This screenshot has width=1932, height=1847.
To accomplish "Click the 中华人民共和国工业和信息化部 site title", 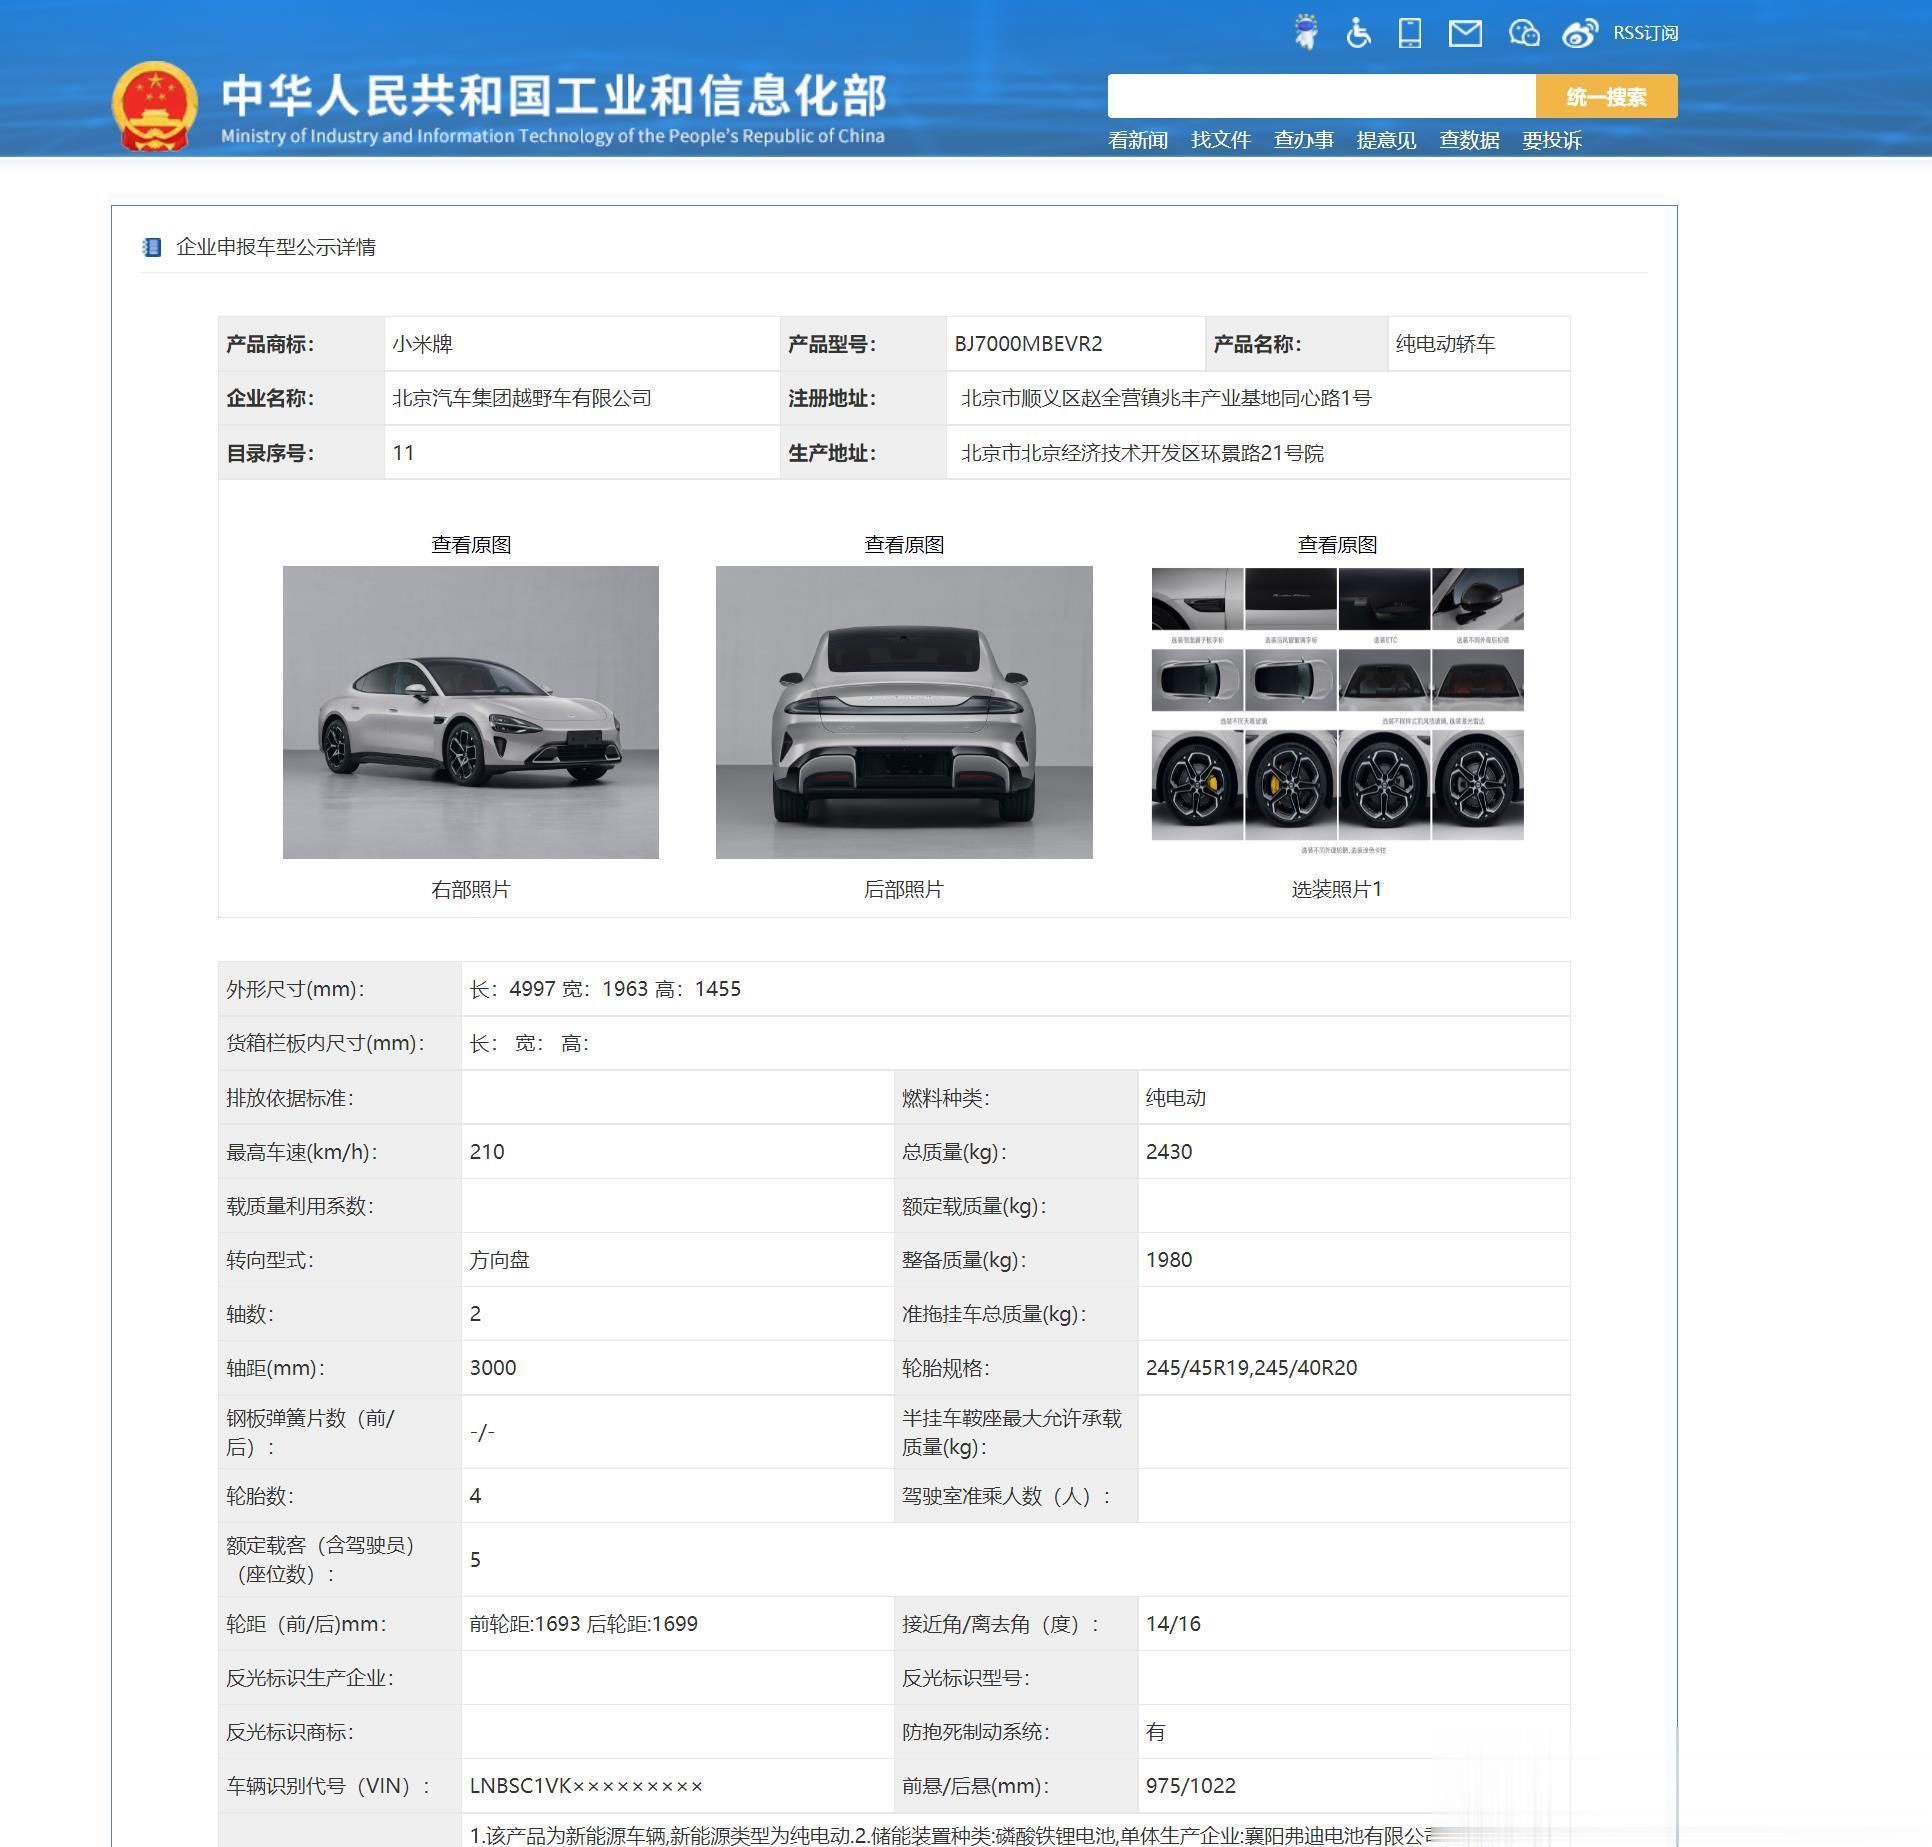I will tap(553, 96).
